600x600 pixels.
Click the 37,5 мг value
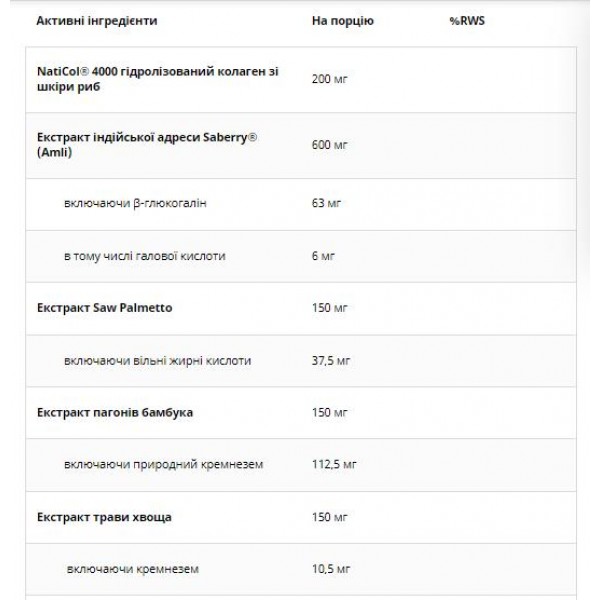coord(333,360)
